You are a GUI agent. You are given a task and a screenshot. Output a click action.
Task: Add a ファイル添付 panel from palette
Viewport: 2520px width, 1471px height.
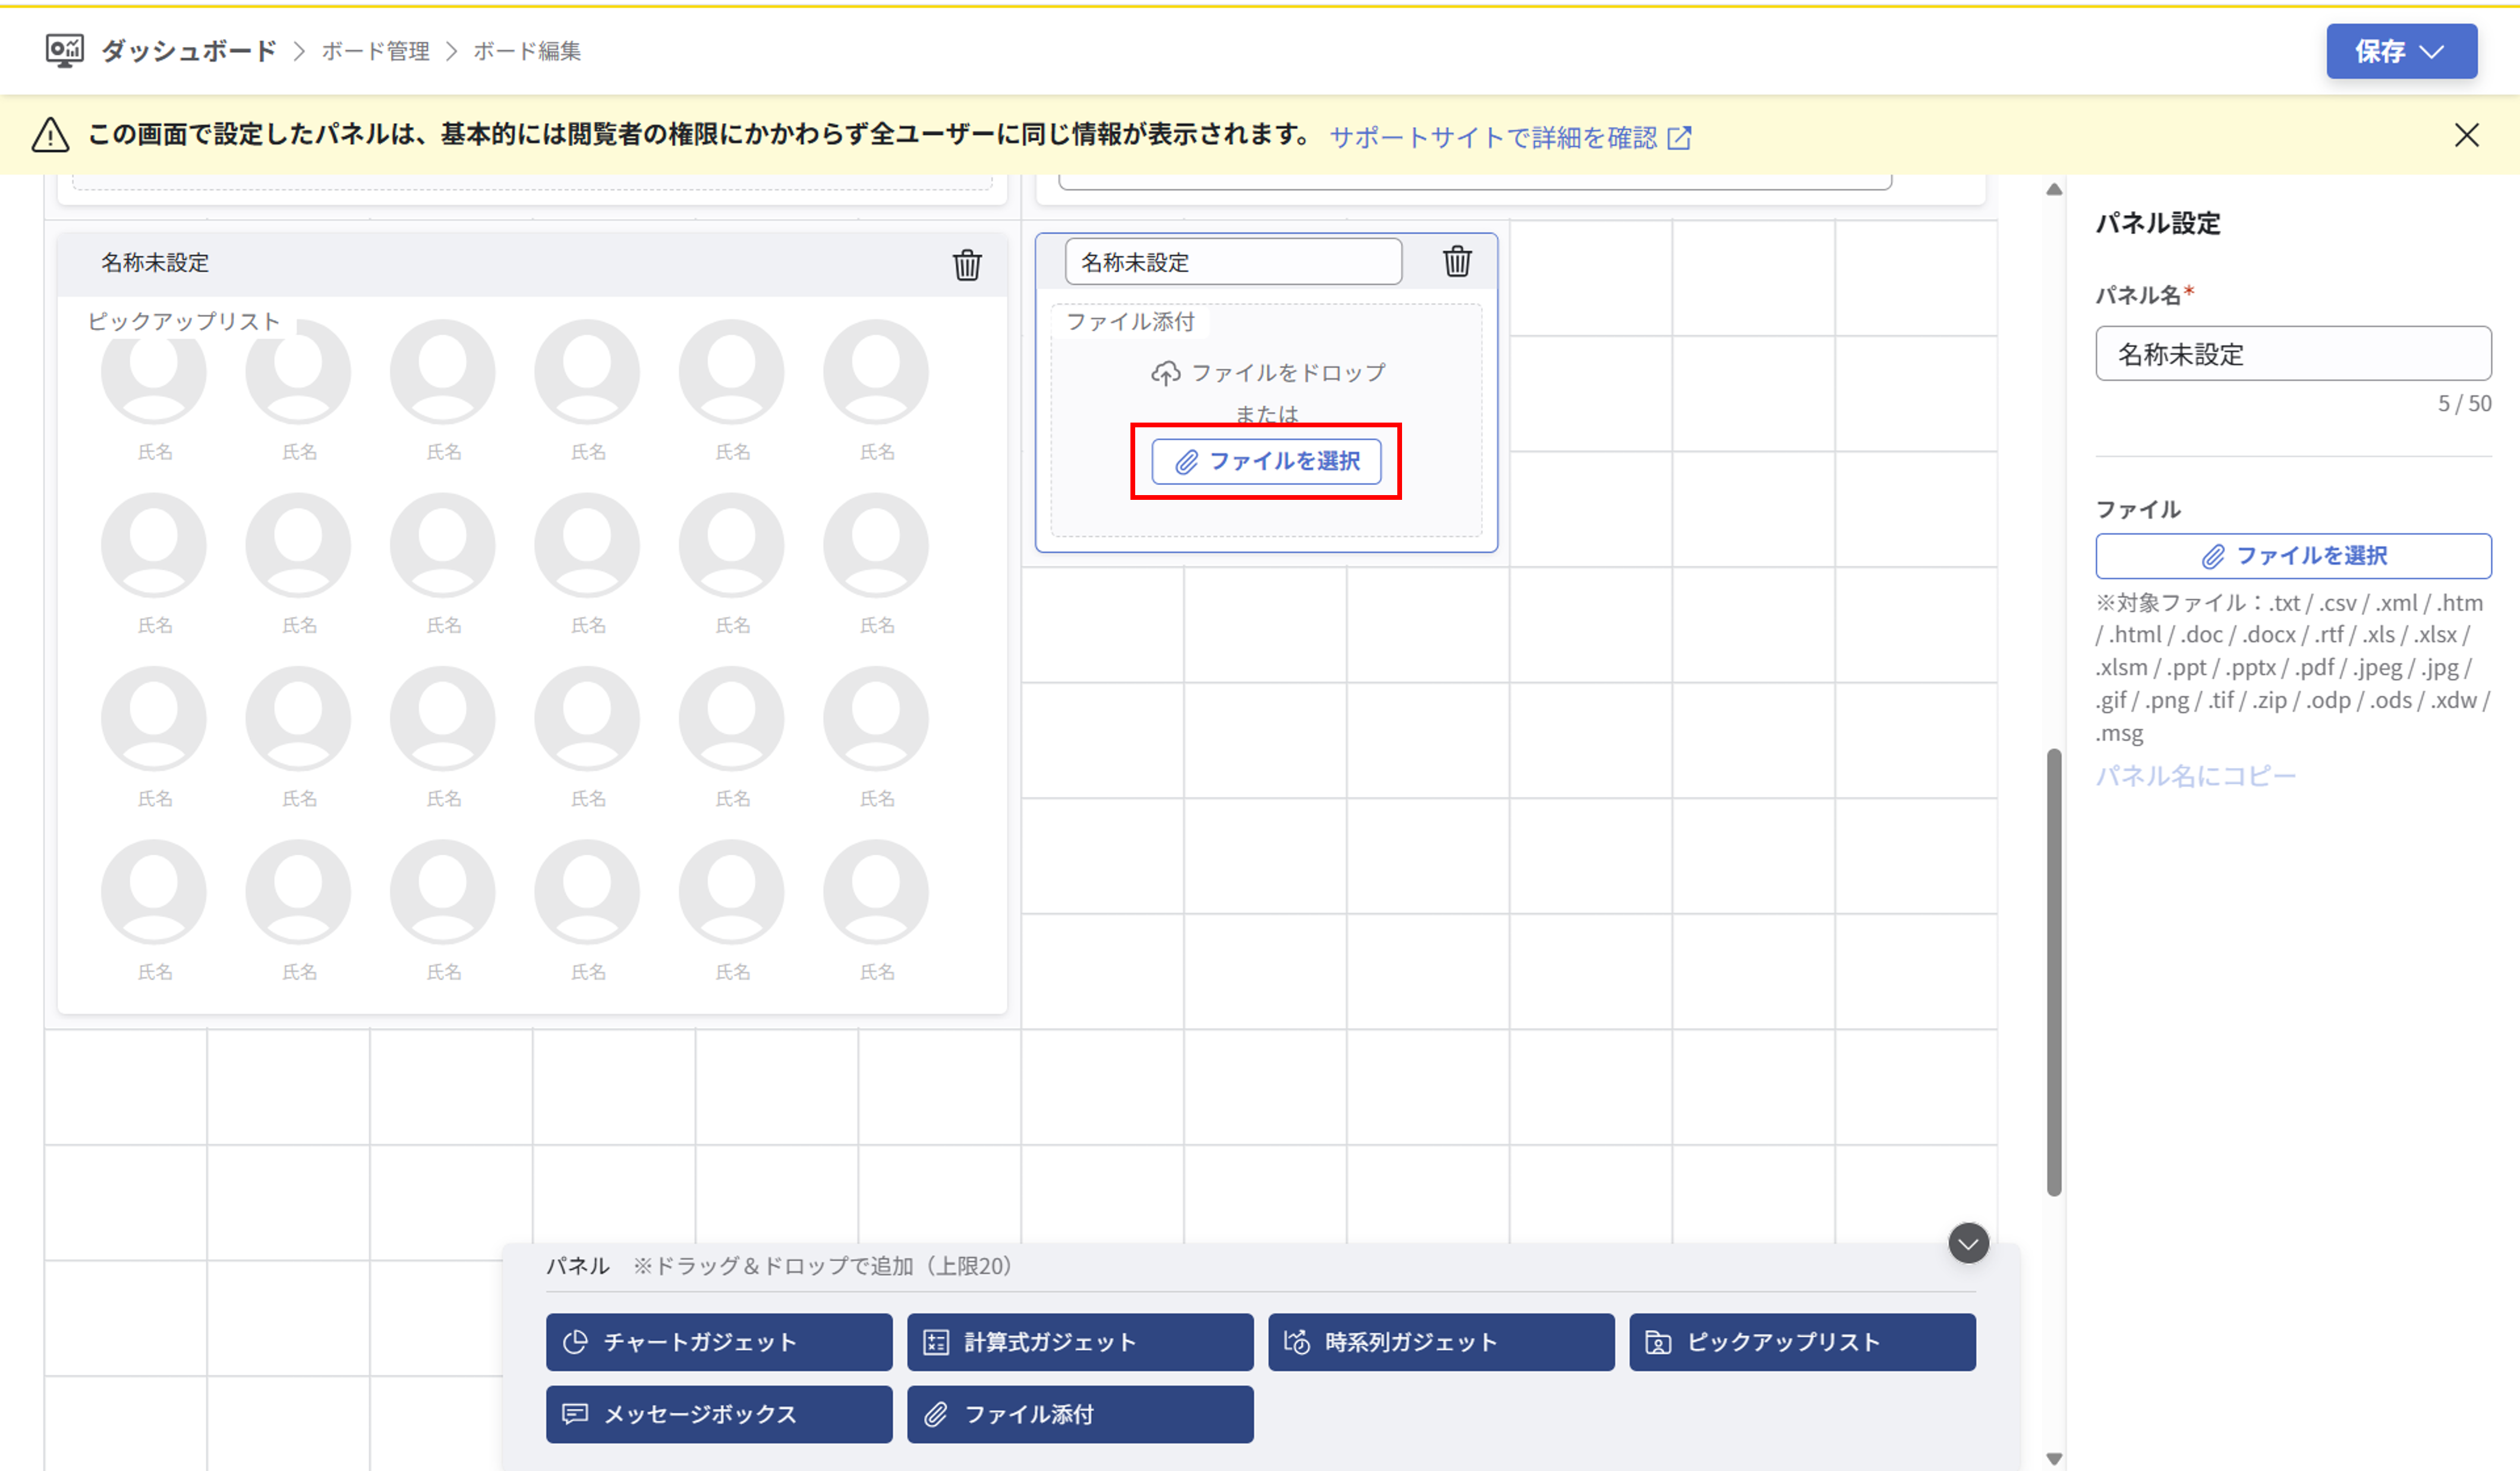1080,1414
